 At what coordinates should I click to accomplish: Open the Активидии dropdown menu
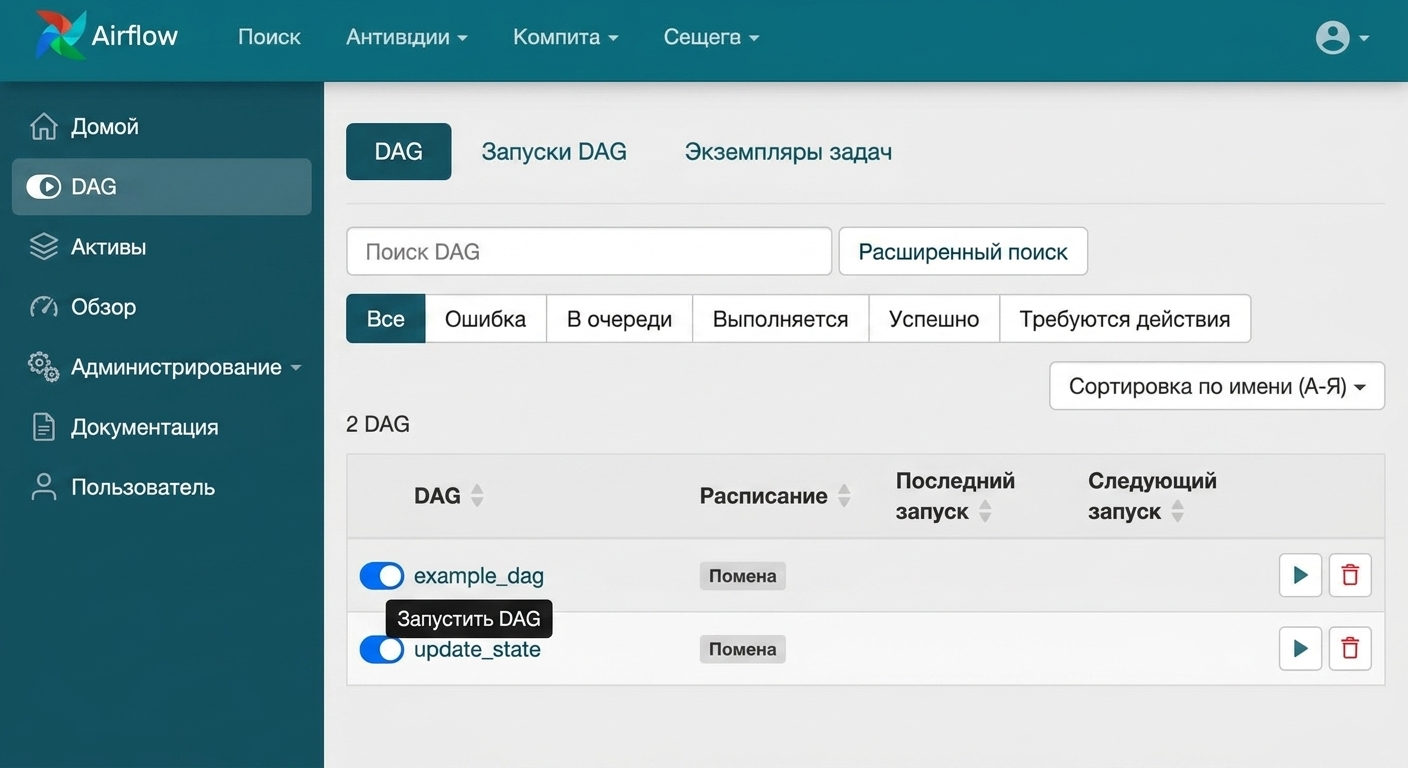(407, 37)
